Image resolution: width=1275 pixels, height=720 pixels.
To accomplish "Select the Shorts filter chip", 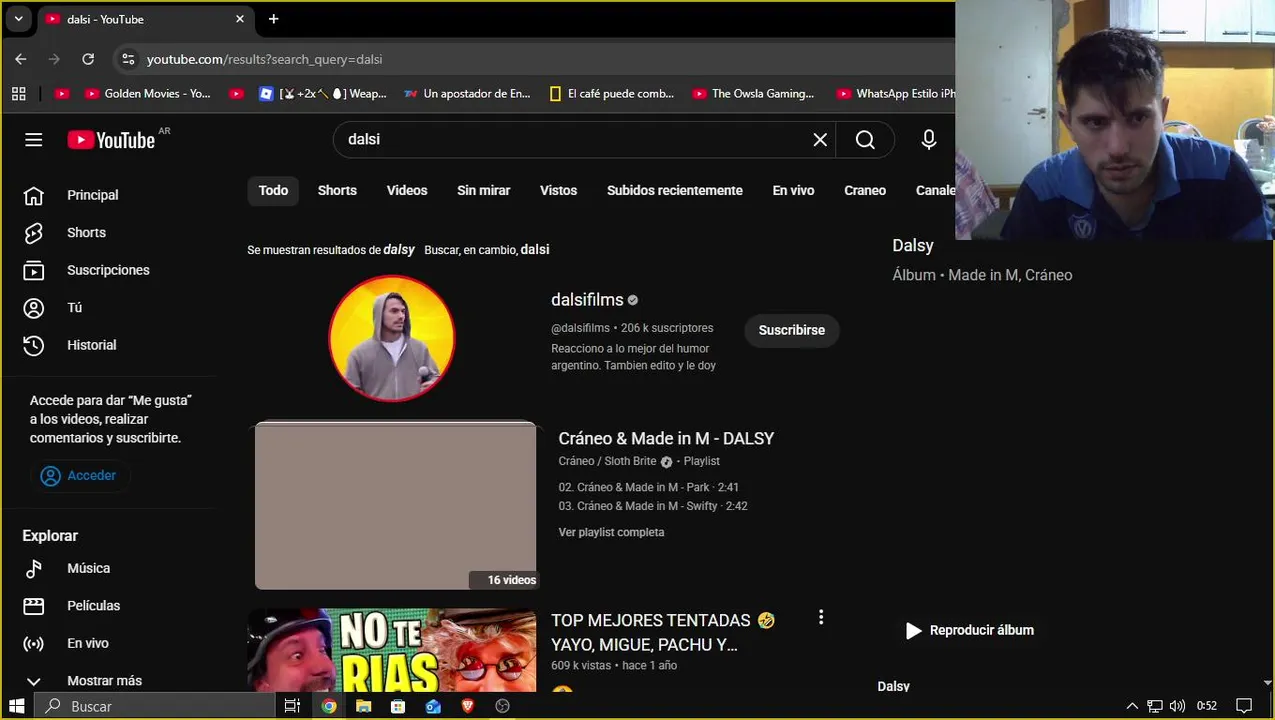I will 337,191.
